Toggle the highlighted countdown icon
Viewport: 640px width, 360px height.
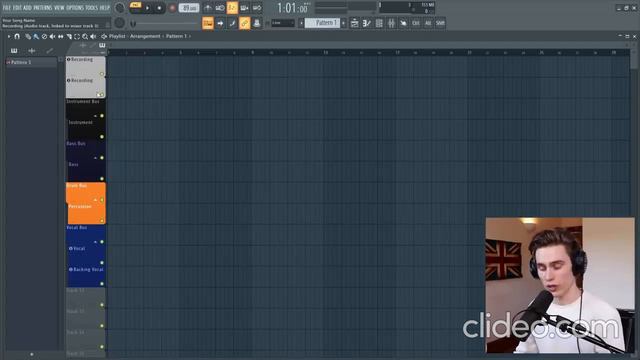[x=232, y=8]
